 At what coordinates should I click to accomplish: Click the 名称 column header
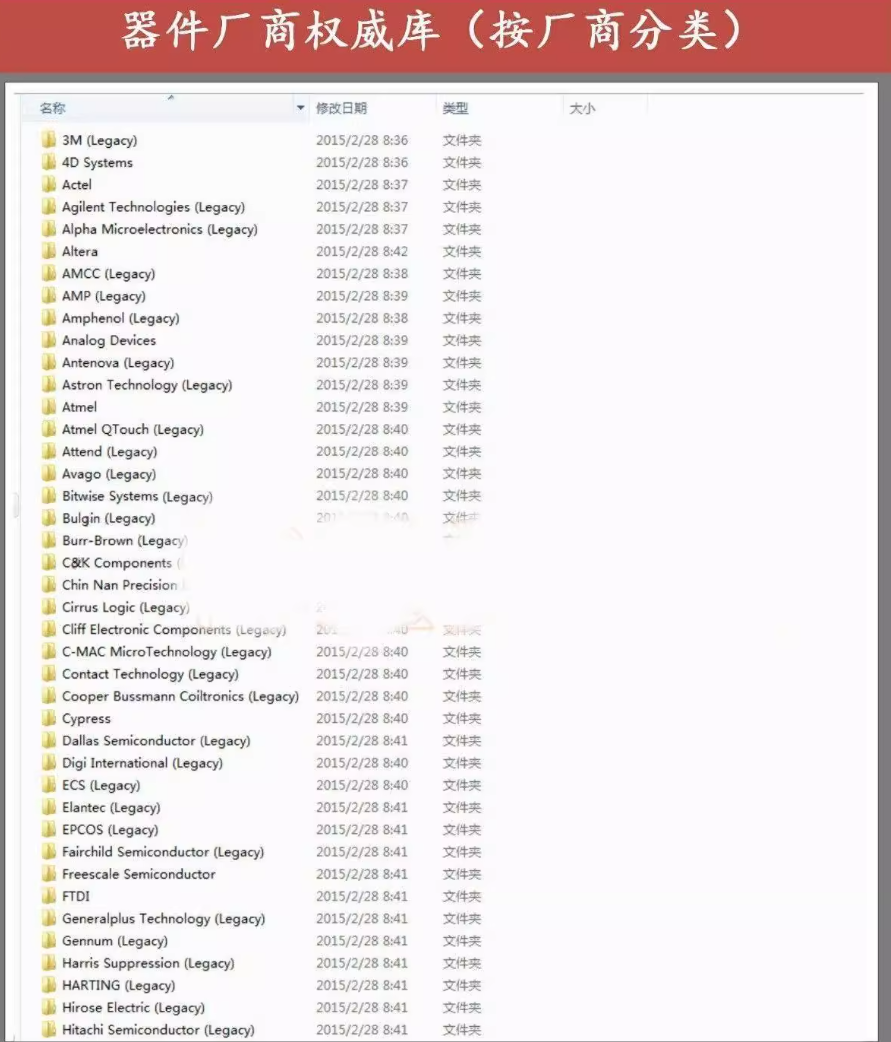tap(53, 108)
